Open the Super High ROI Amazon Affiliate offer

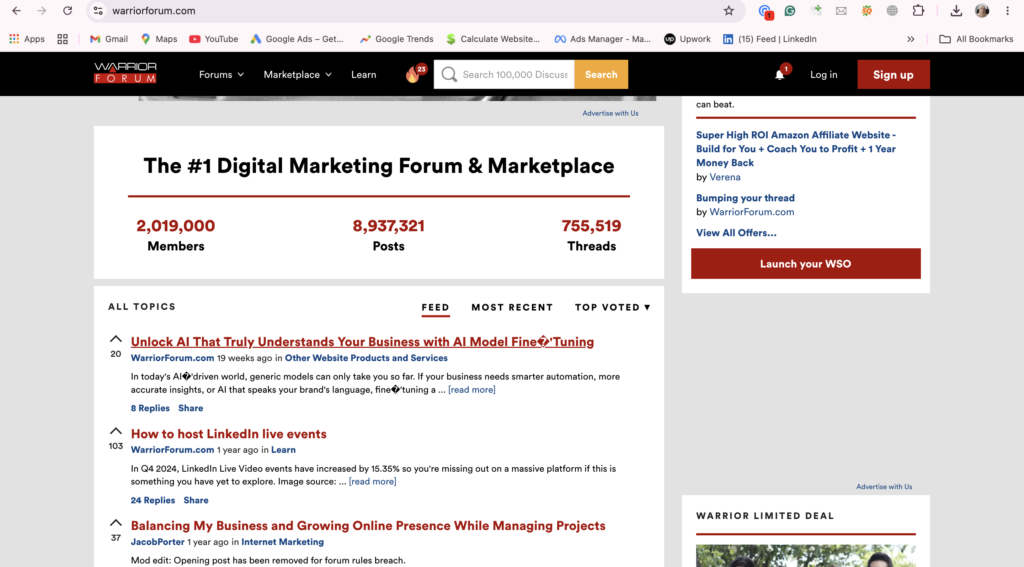(x=796, y=149)
